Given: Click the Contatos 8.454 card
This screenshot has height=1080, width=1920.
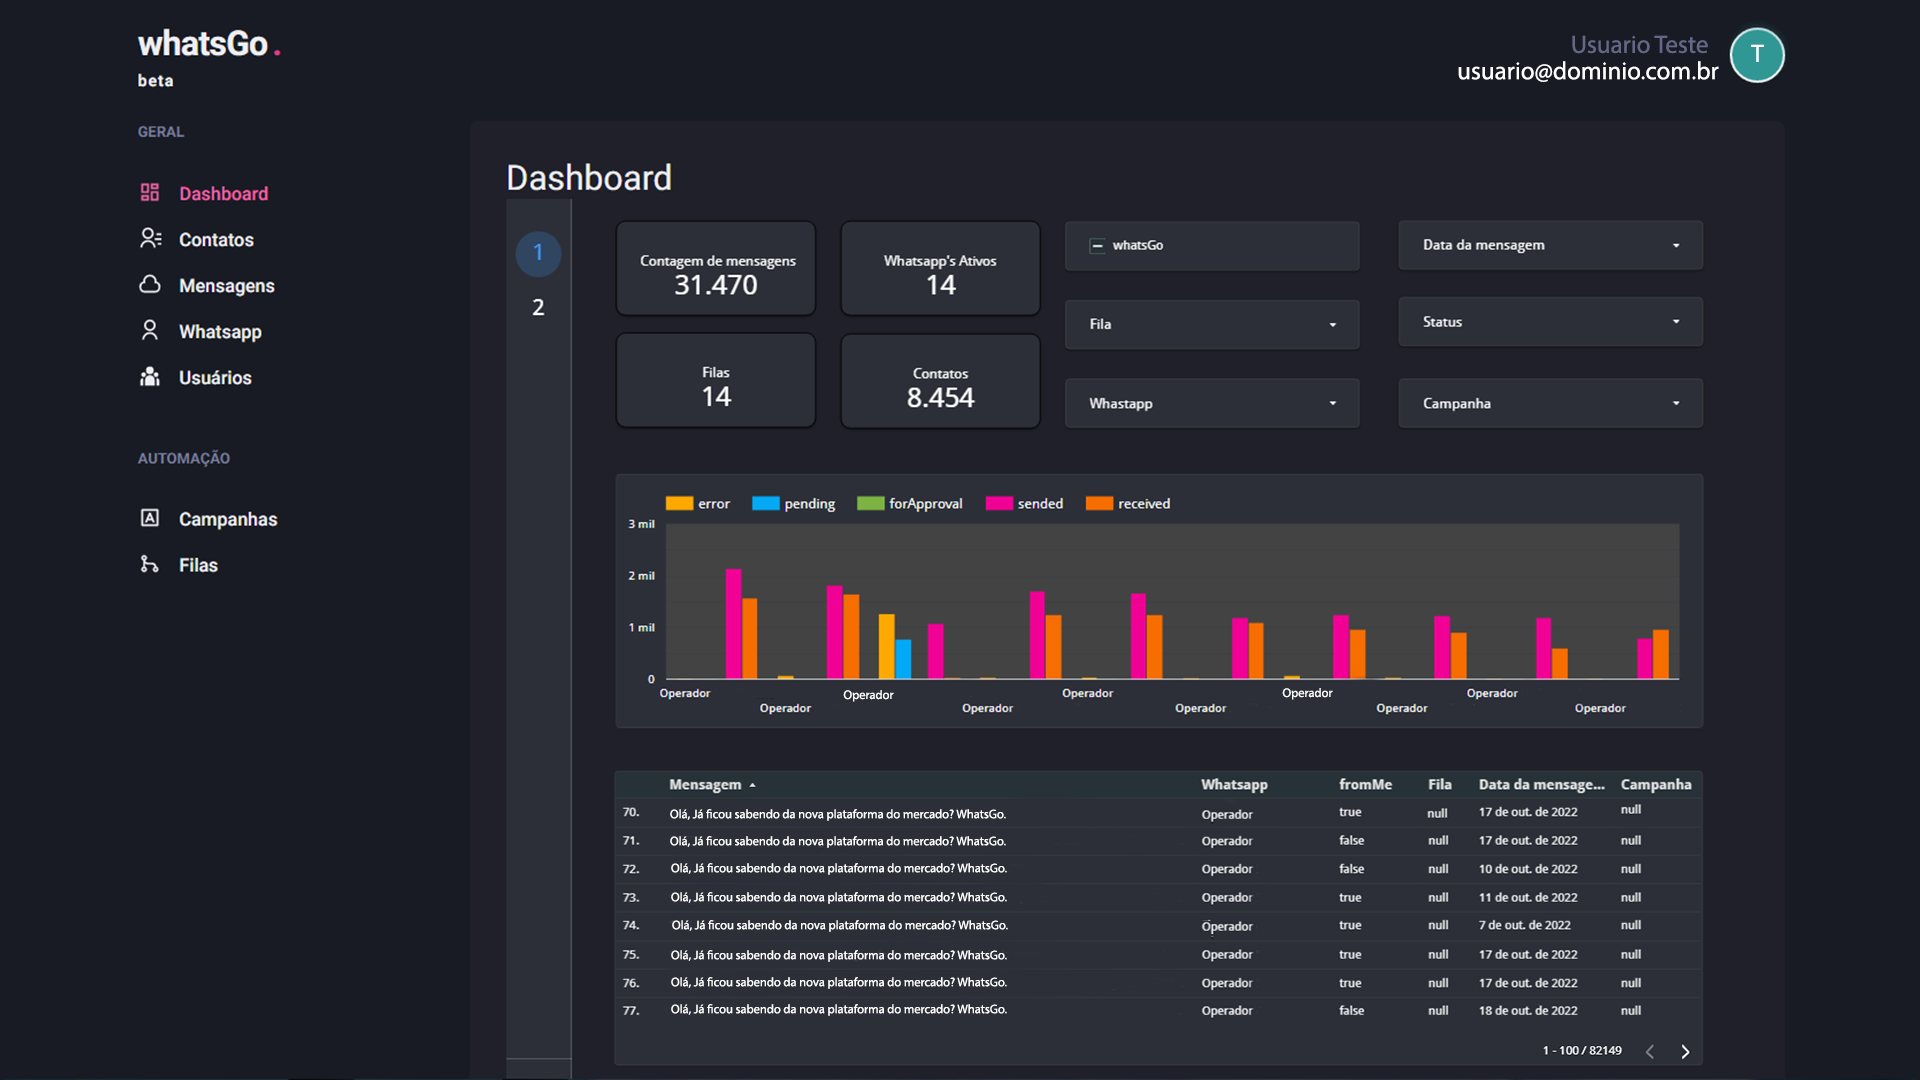Looking at the screenshot, I should point(940,381).
